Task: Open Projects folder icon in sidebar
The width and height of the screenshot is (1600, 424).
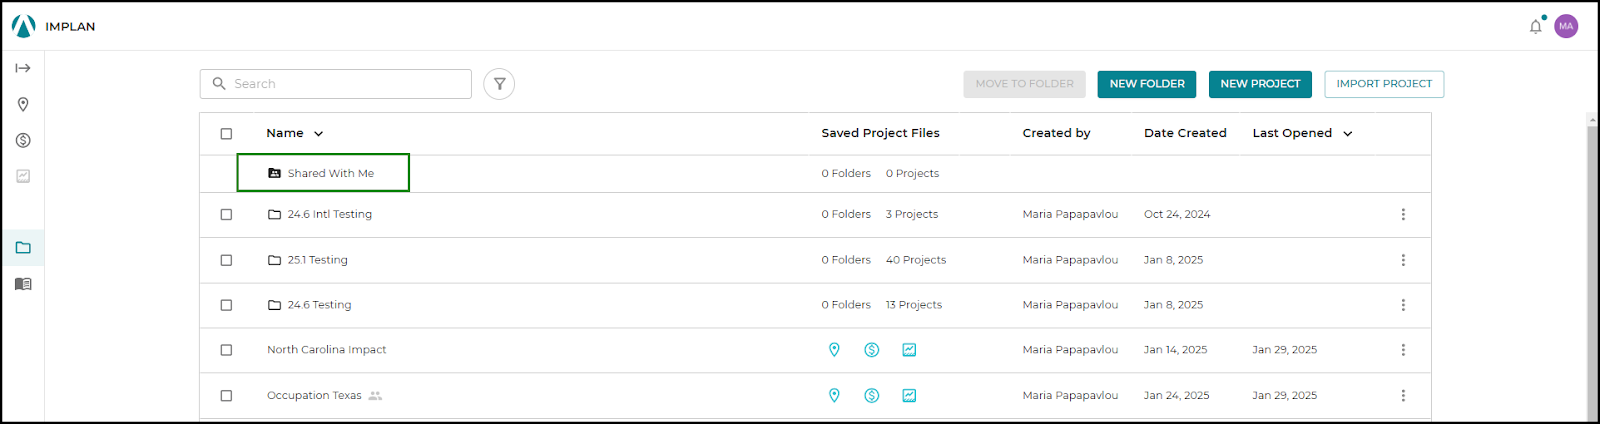Action: coord(23,248)
